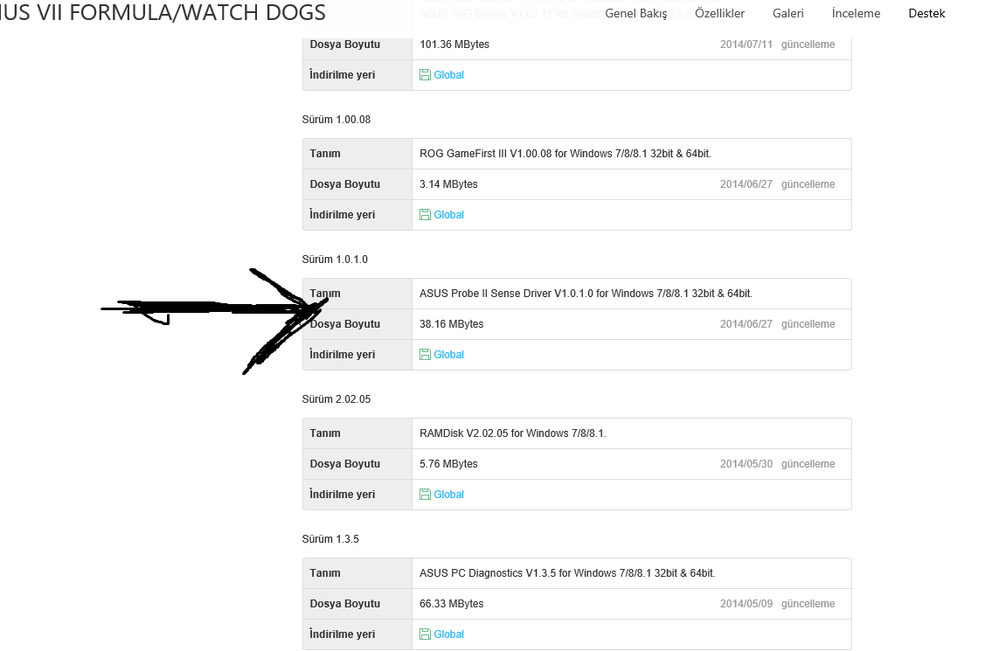The image size is (999, 651).
Task: Go to the Genel Bakış tab
Action: click(x=636, y=13)
